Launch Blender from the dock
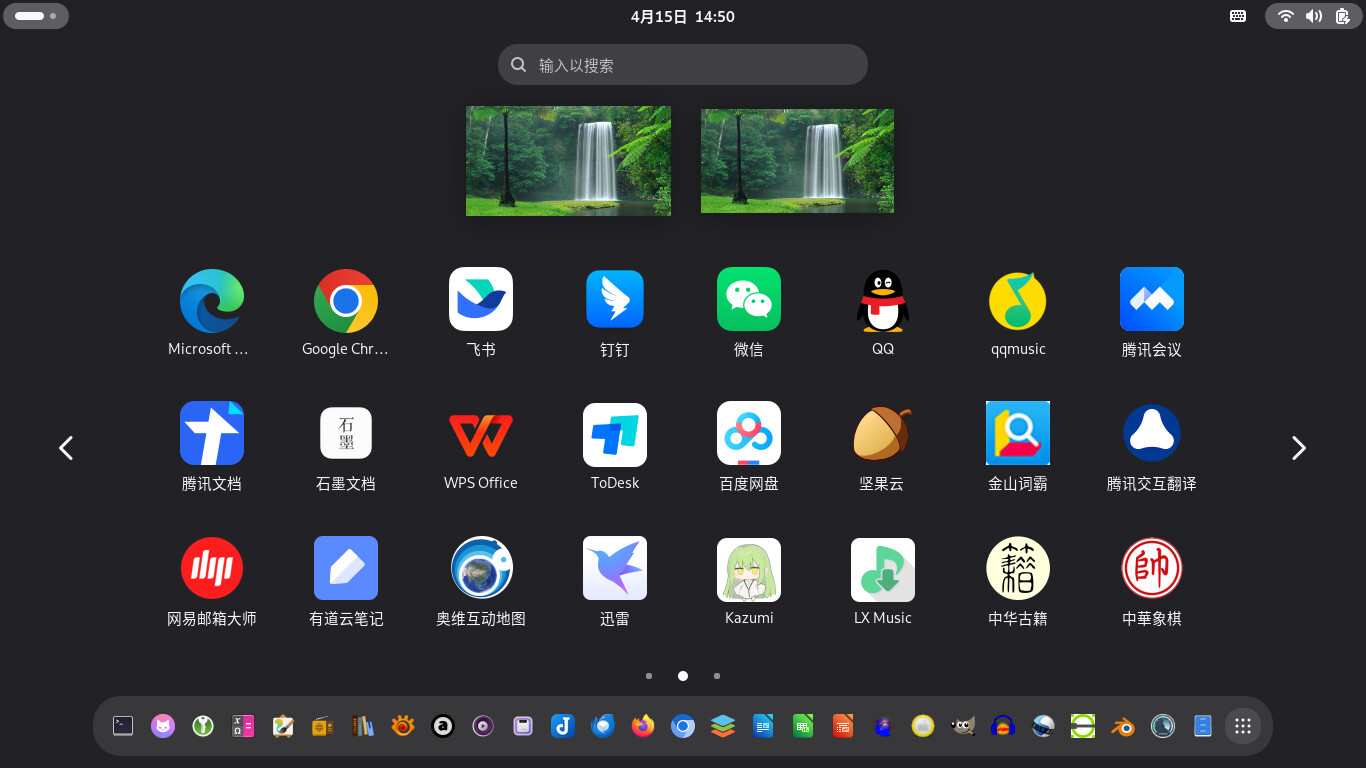Image resolution: width=1366 pixels, height=768 pixels. coord(1123,726)
